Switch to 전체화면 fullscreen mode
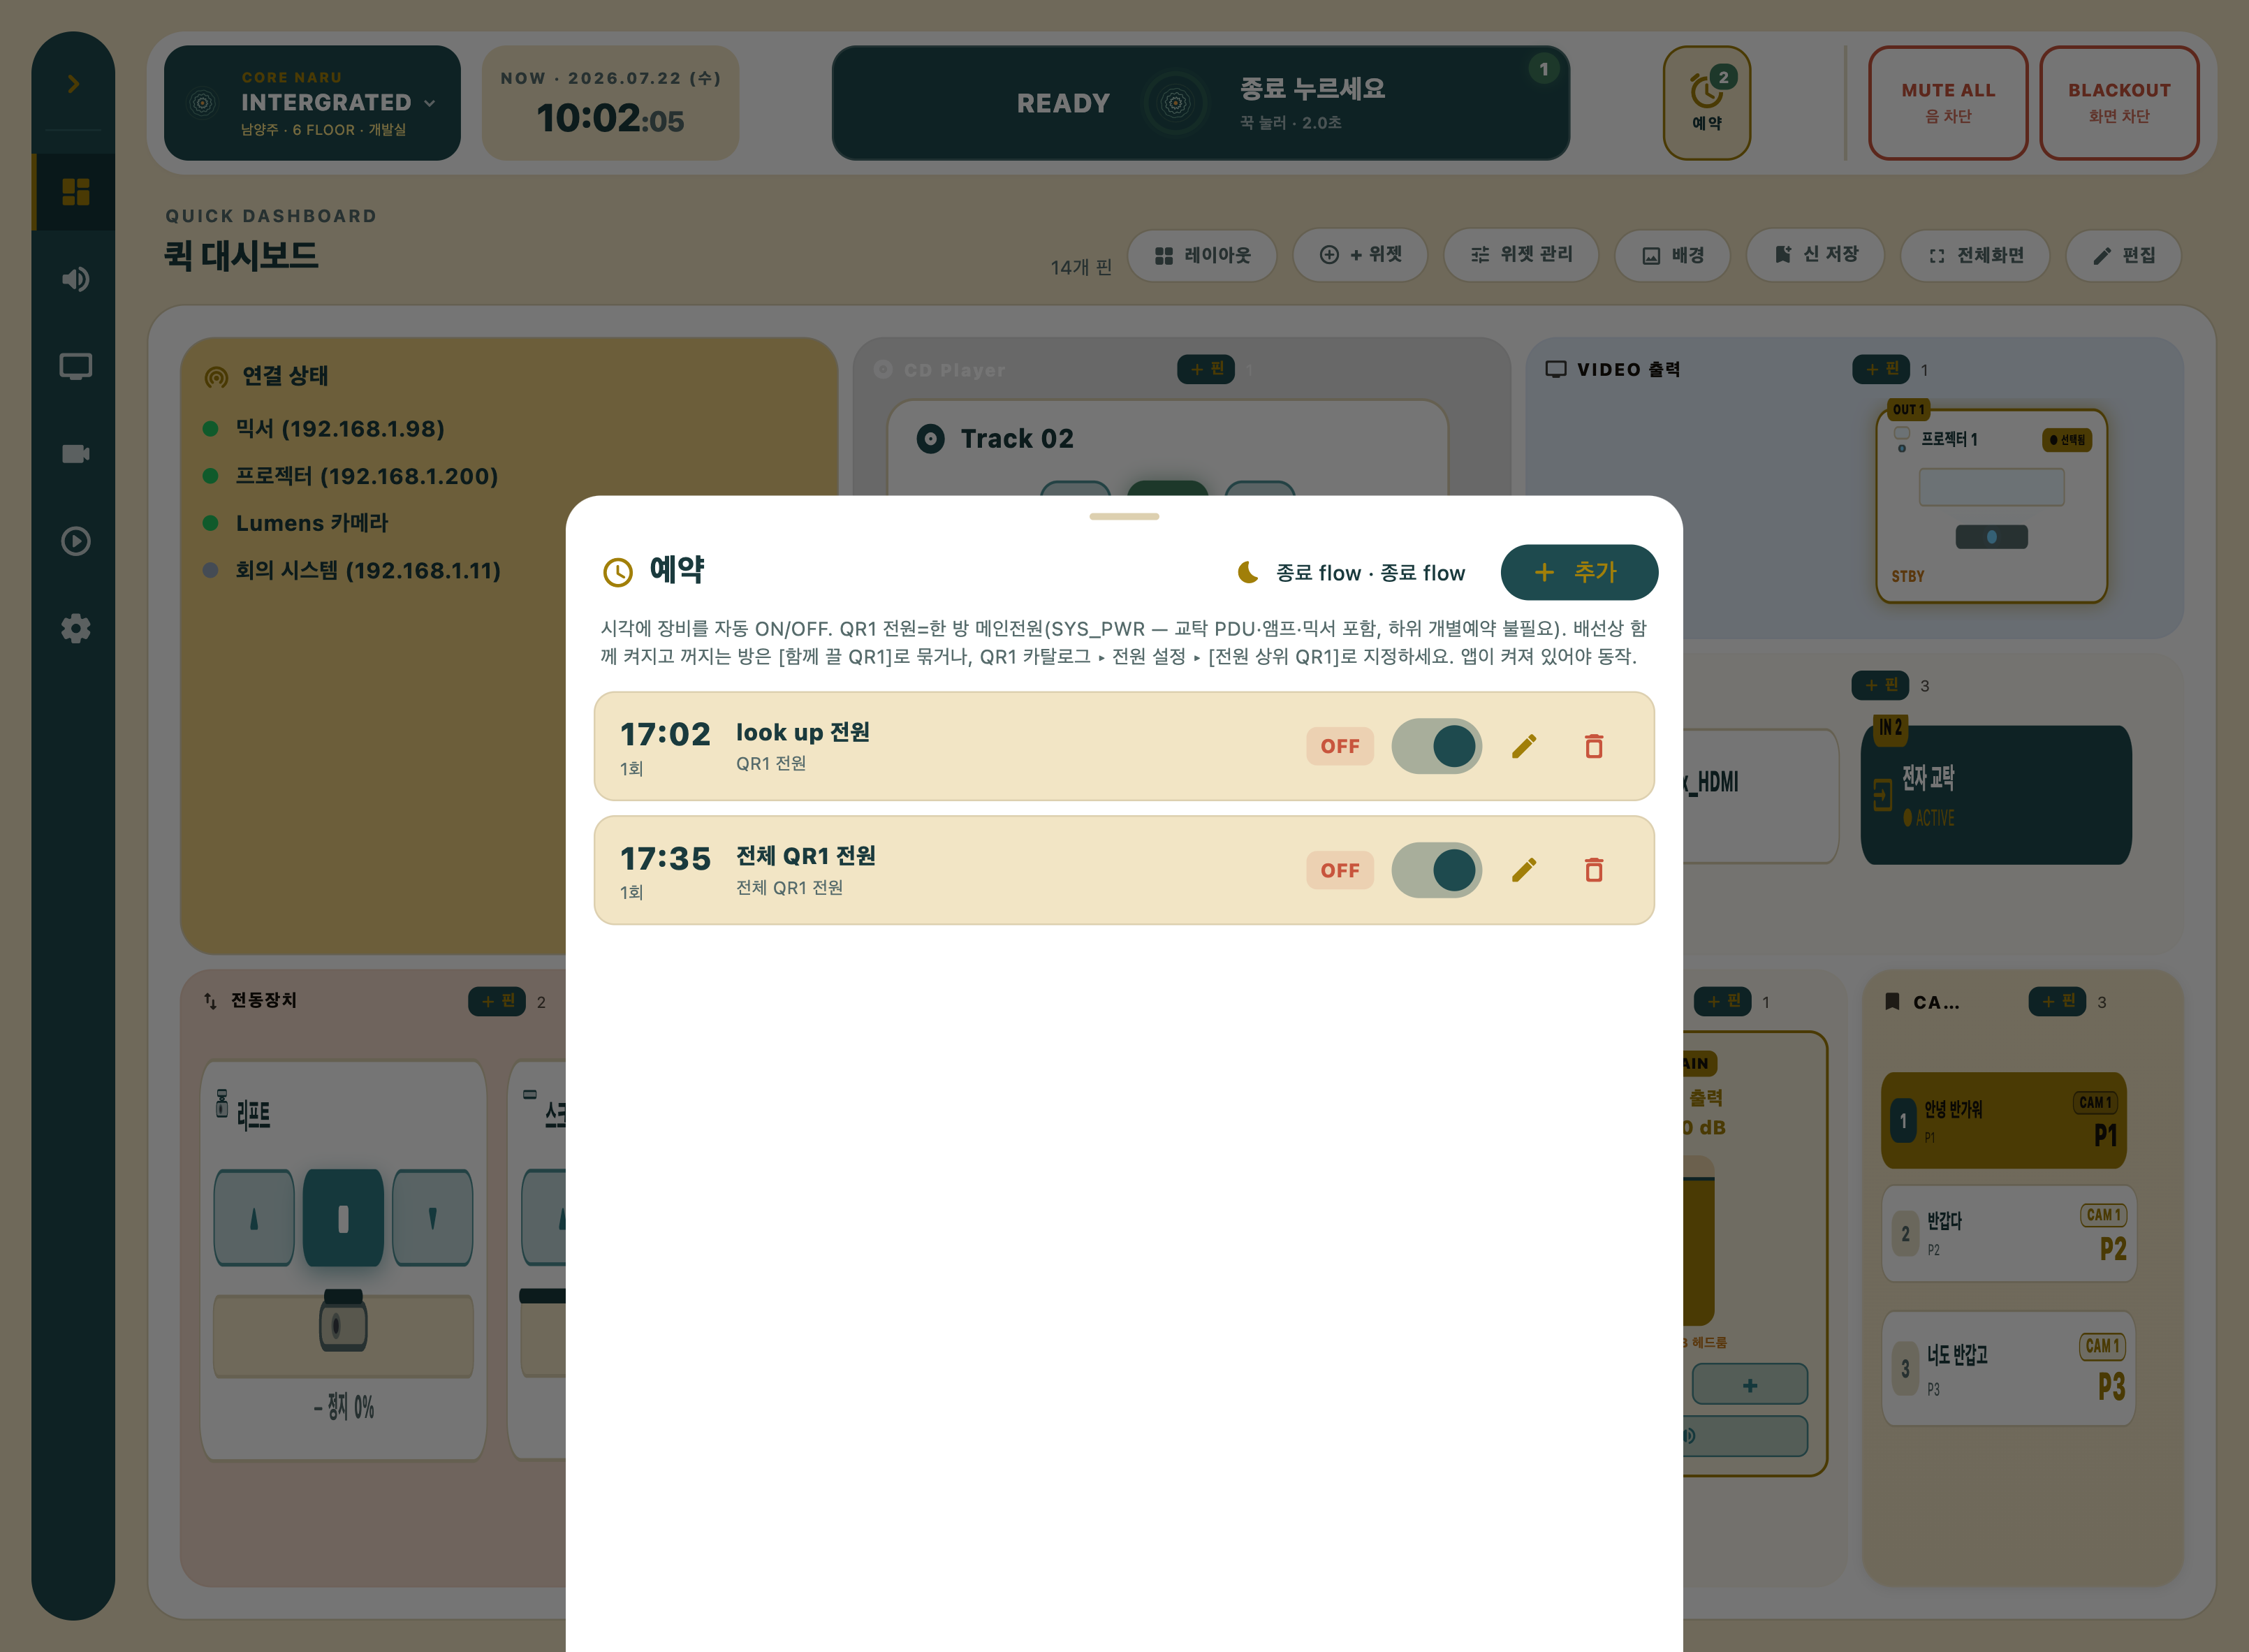The height and width of the screenshot is (1652, 2249). pyautogui.click(x=1975, y=256)
